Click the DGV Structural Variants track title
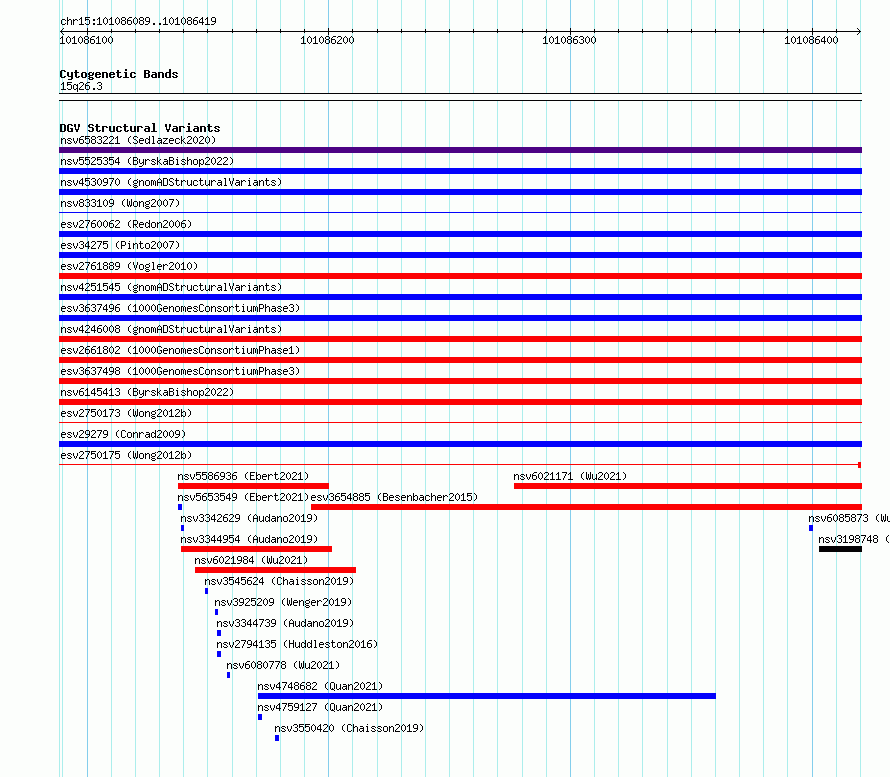890x777 pixels. click(140, 128)
